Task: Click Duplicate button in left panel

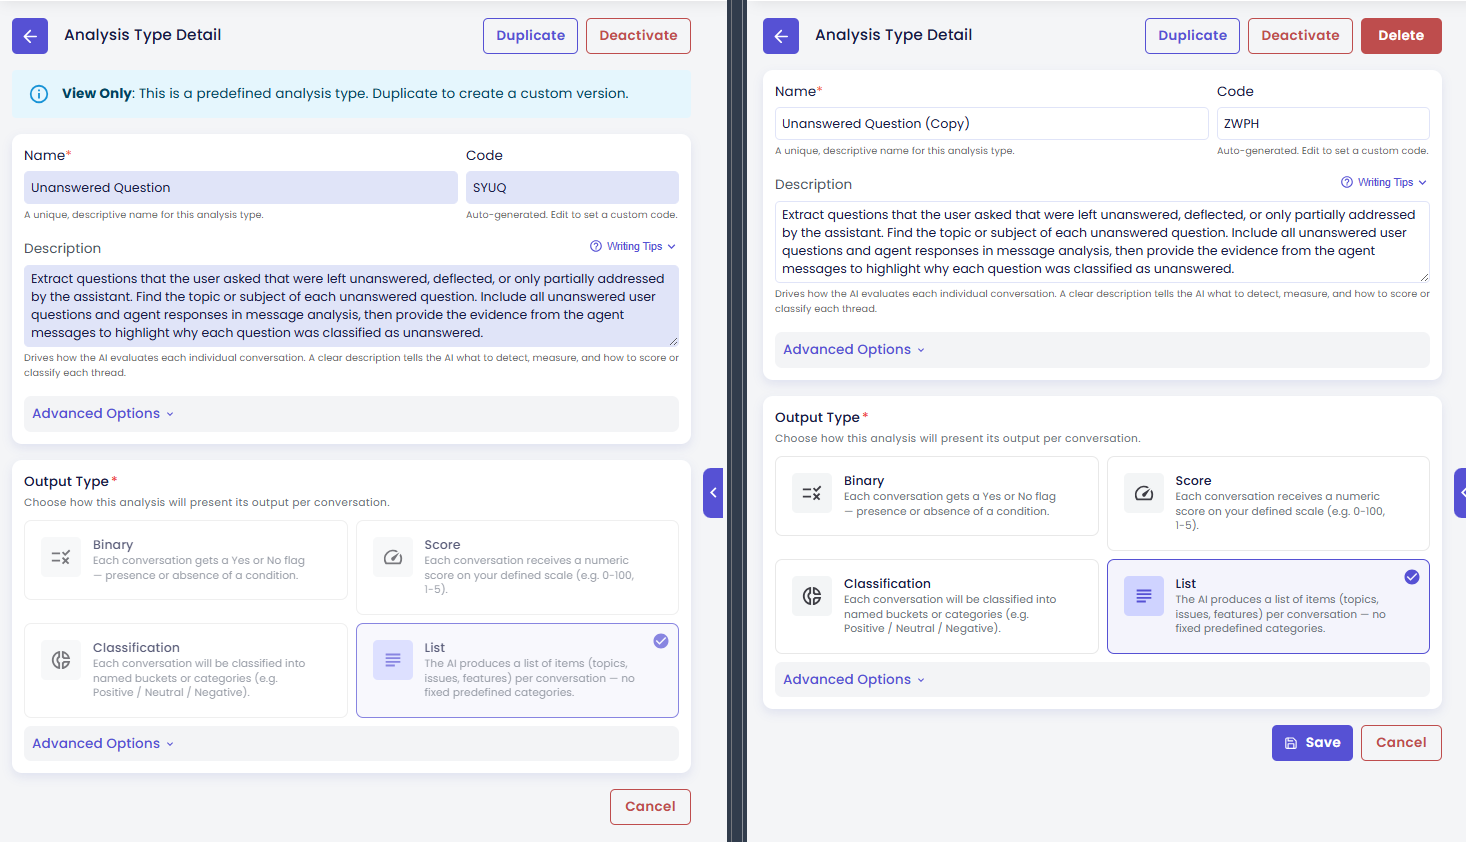Action: click(x=530, y=36)
